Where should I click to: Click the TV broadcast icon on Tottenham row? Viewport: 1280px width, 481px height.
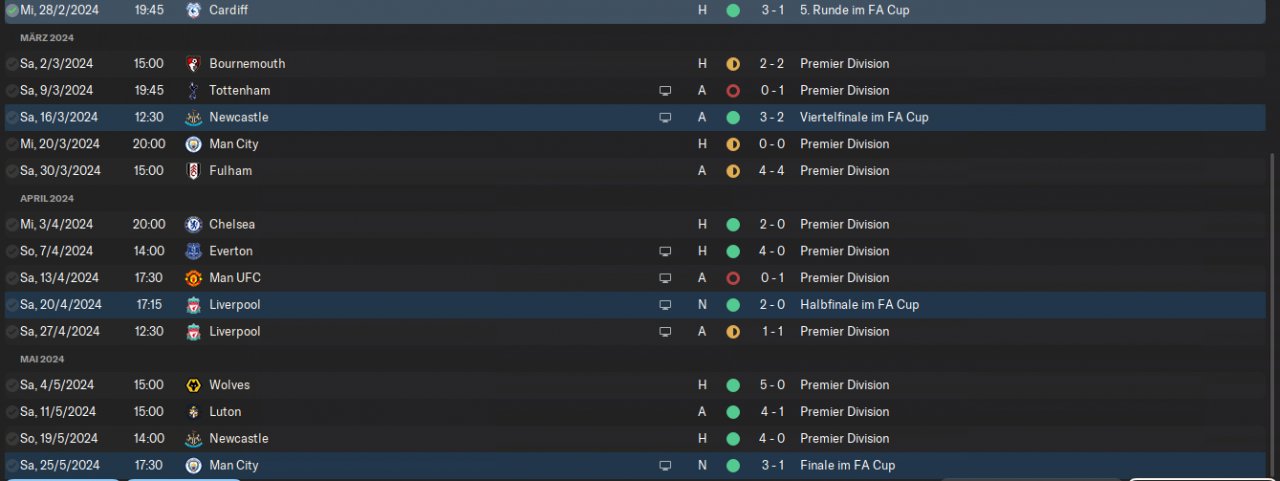(x=665, y=90)
